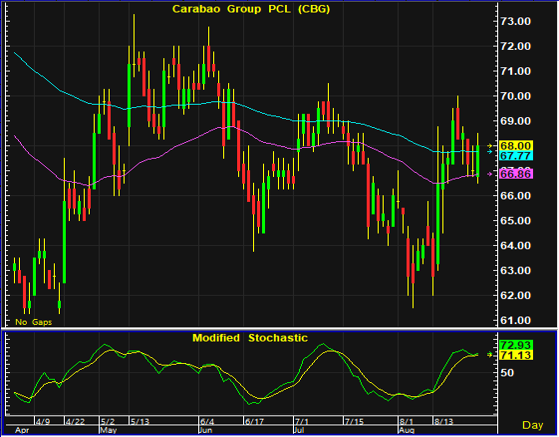
Task: Click the 7/15 date marker
Action: click(x=354, y=421)
